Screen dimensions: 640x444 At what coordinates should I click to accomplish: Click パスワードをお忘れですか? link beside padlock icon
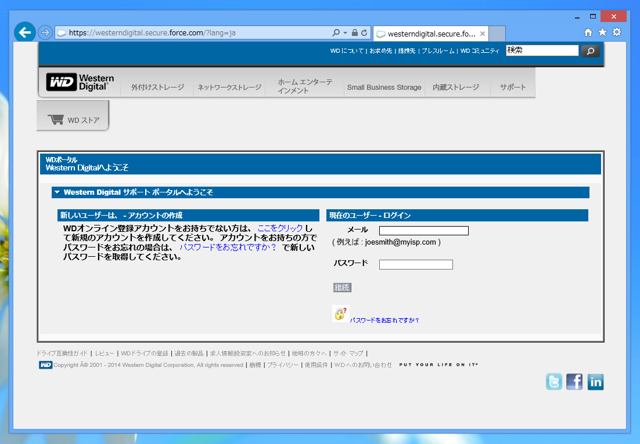384,320
